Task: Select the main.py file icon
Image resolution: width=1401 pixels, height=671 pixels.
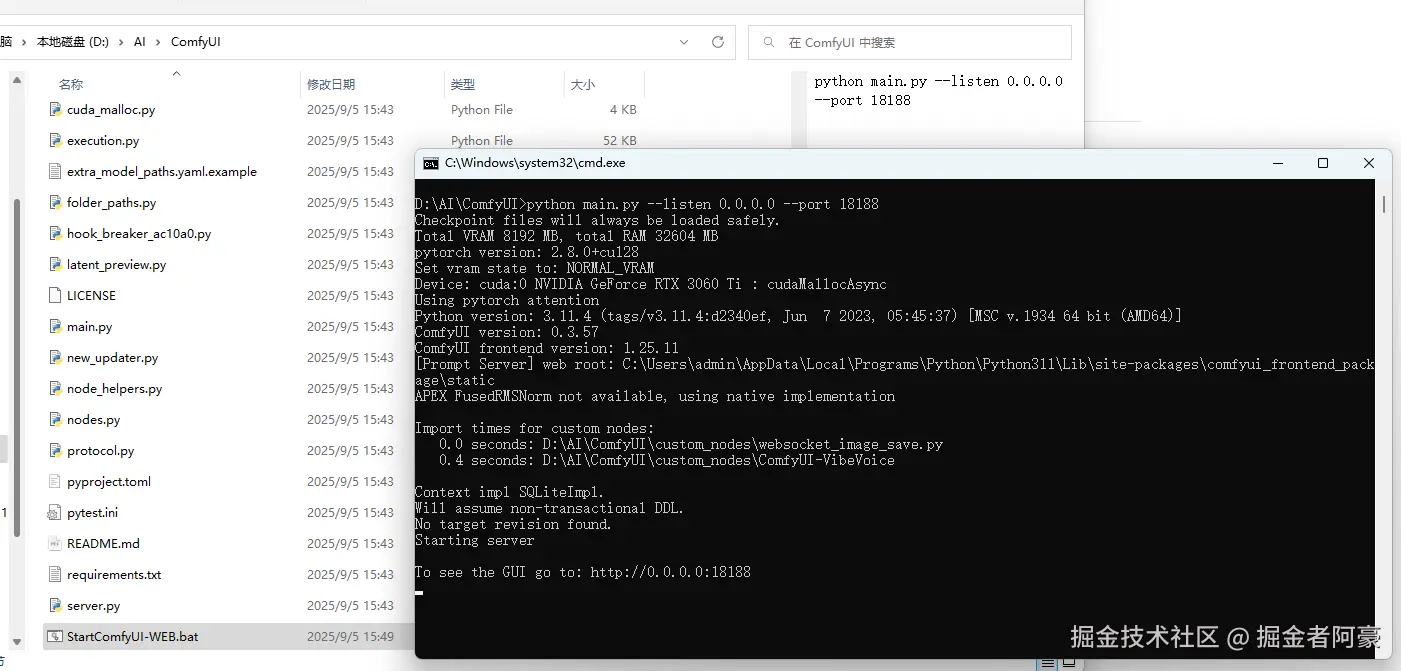Action: [56, 326]
